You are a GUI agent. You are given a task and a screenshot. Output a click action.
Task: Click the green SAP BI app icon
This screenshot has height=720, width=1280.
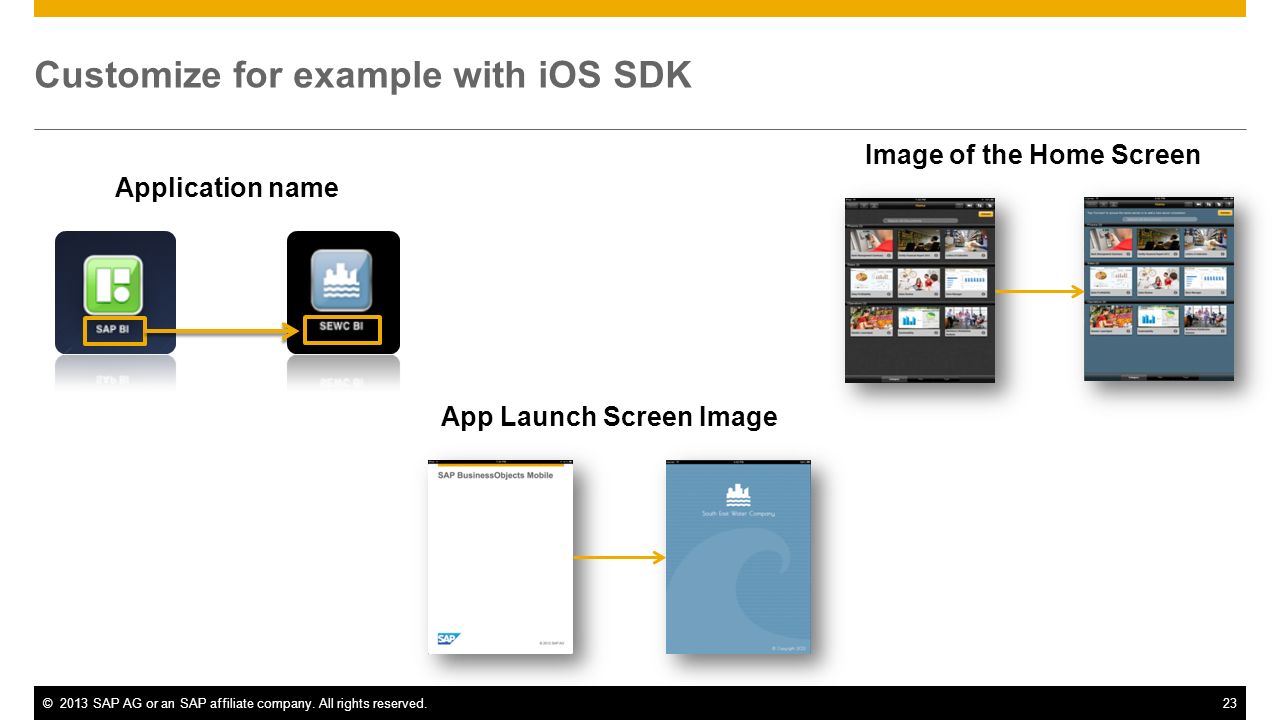pyautogui.click(x=113, y=285)
